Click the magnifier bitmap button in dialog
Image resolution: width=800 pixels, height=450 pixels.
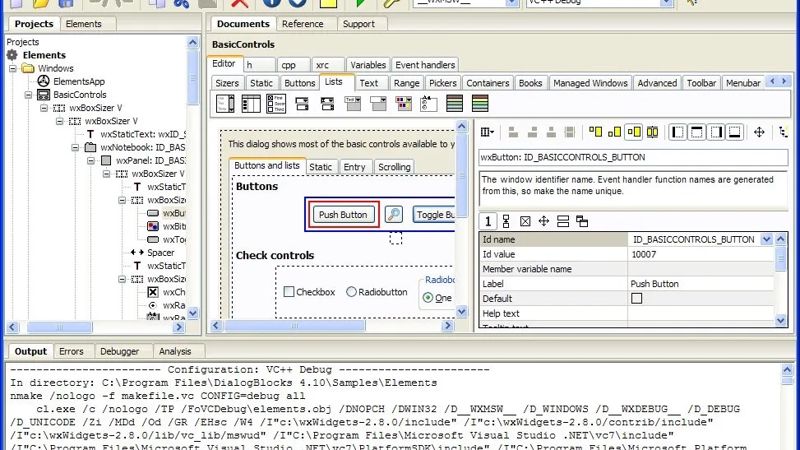tap(393, 214)
